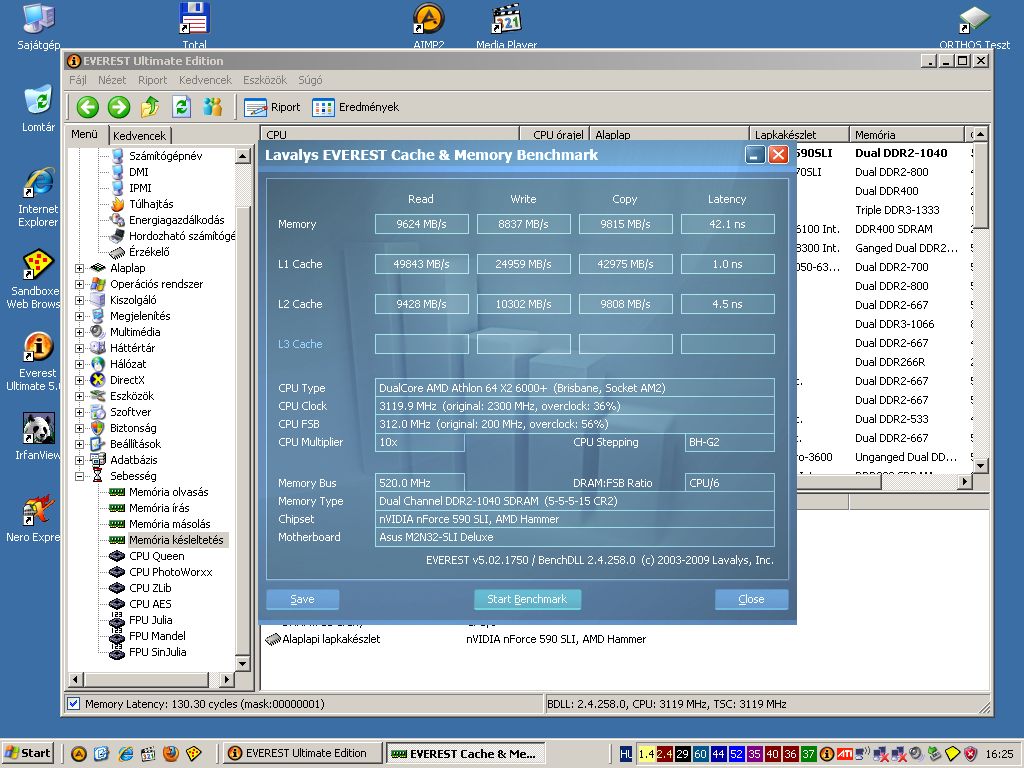Toggle the Memory Latency status bar checkbox

pos(74,703)
